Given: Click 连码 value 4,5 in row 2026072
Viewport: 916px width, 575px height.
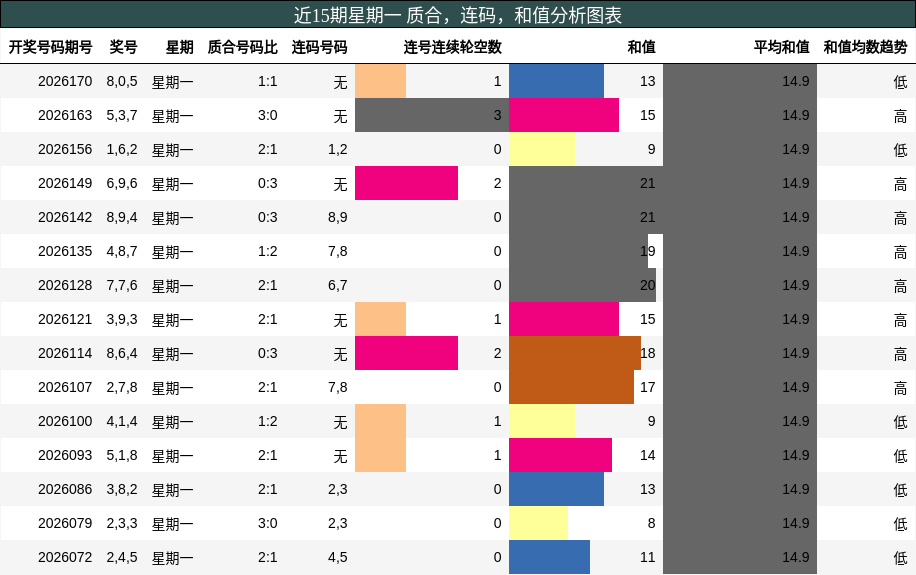Looking at the screenshot, I should pyautogui.click(x=338, y=557).
